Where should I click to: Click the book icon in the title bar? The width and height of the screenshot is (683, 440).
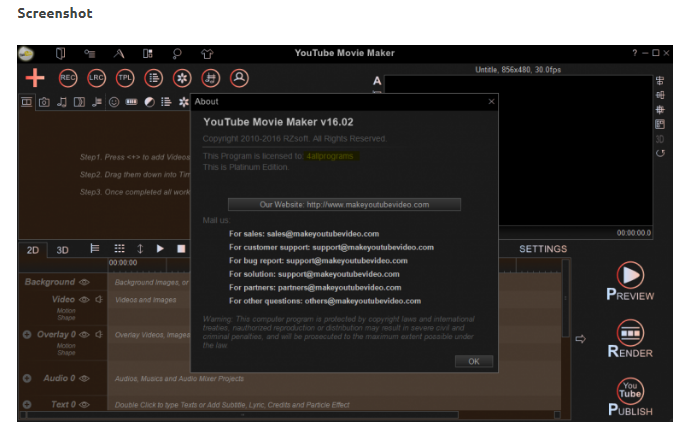click(61, 54)
